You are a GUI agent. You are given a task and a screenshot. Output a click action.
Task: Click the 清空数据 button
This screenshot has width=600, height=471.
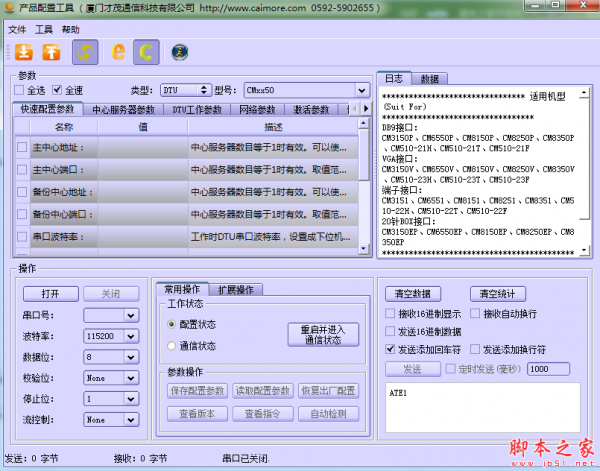click(x=412, y=294)
